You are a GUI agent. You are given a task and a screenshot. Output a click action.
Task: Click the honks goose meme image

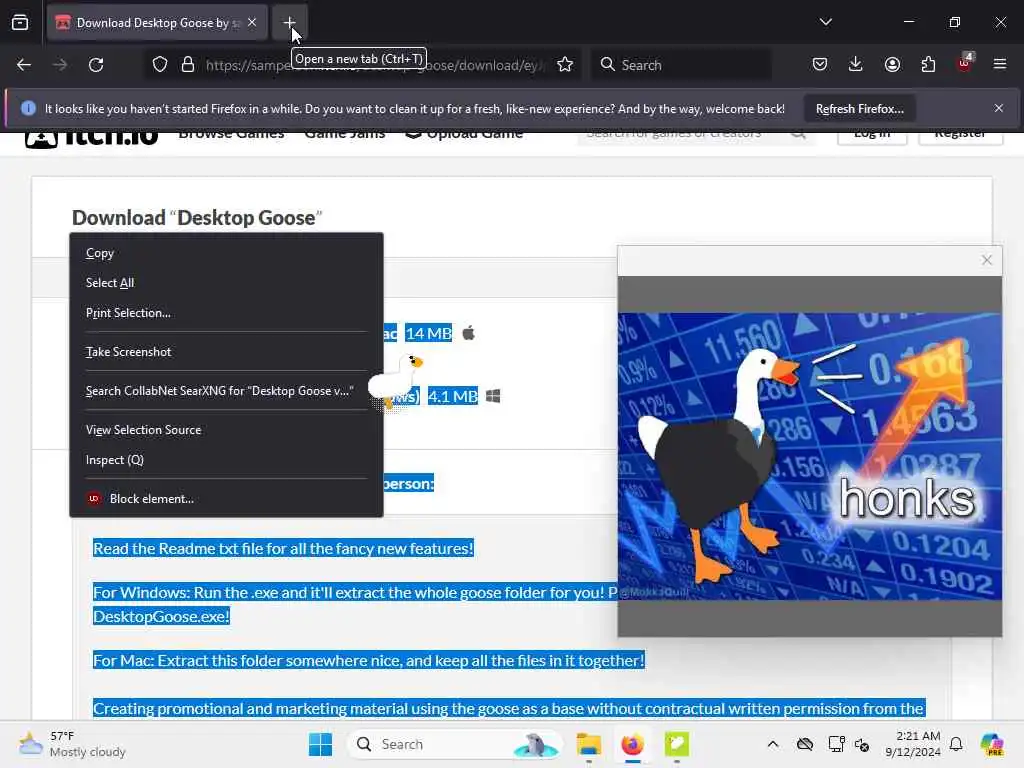[x=809, y=456]
